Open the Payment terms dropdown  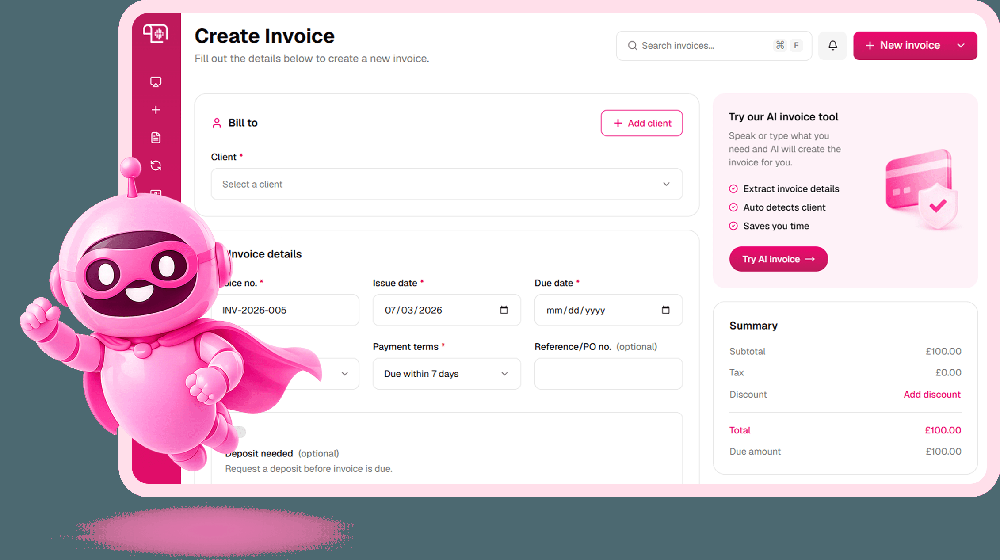[446, 374]
